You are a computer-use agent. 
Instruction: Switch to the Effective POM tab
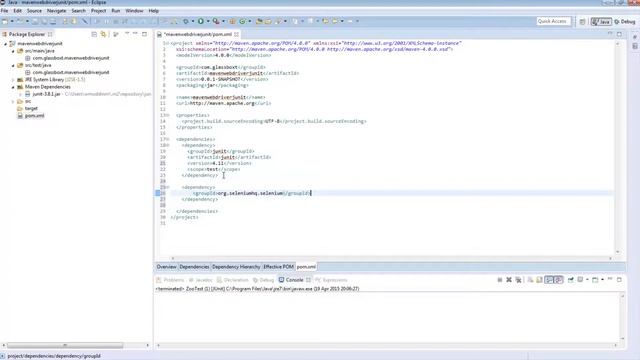278,267
